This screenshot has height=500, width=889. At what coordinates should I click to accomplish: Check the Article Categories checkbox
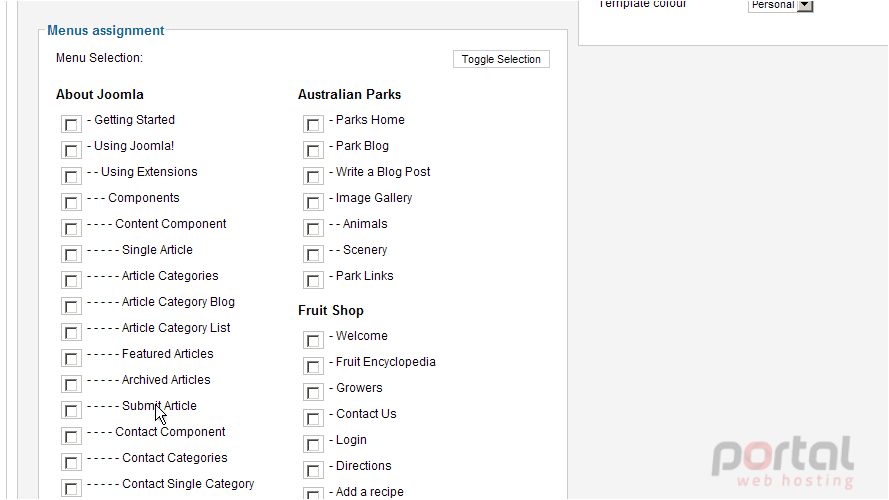click(71, 281)
